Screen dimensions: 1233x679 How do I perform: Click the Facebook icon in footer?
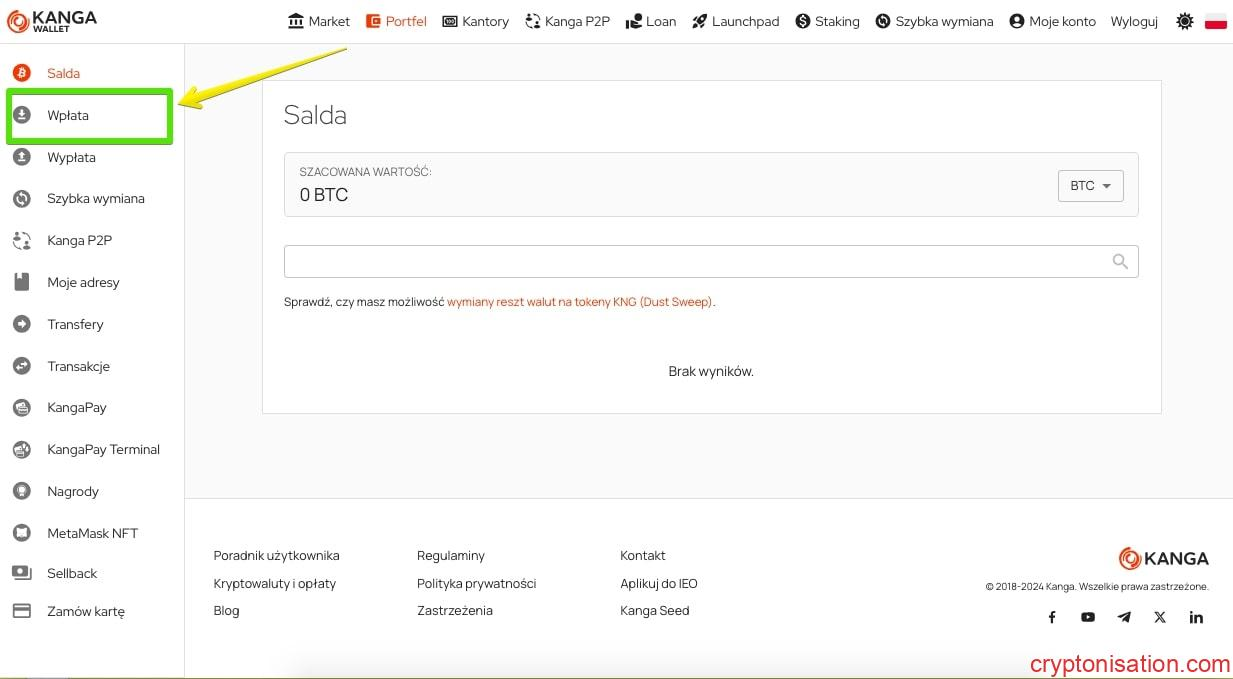pos(1052,617)
